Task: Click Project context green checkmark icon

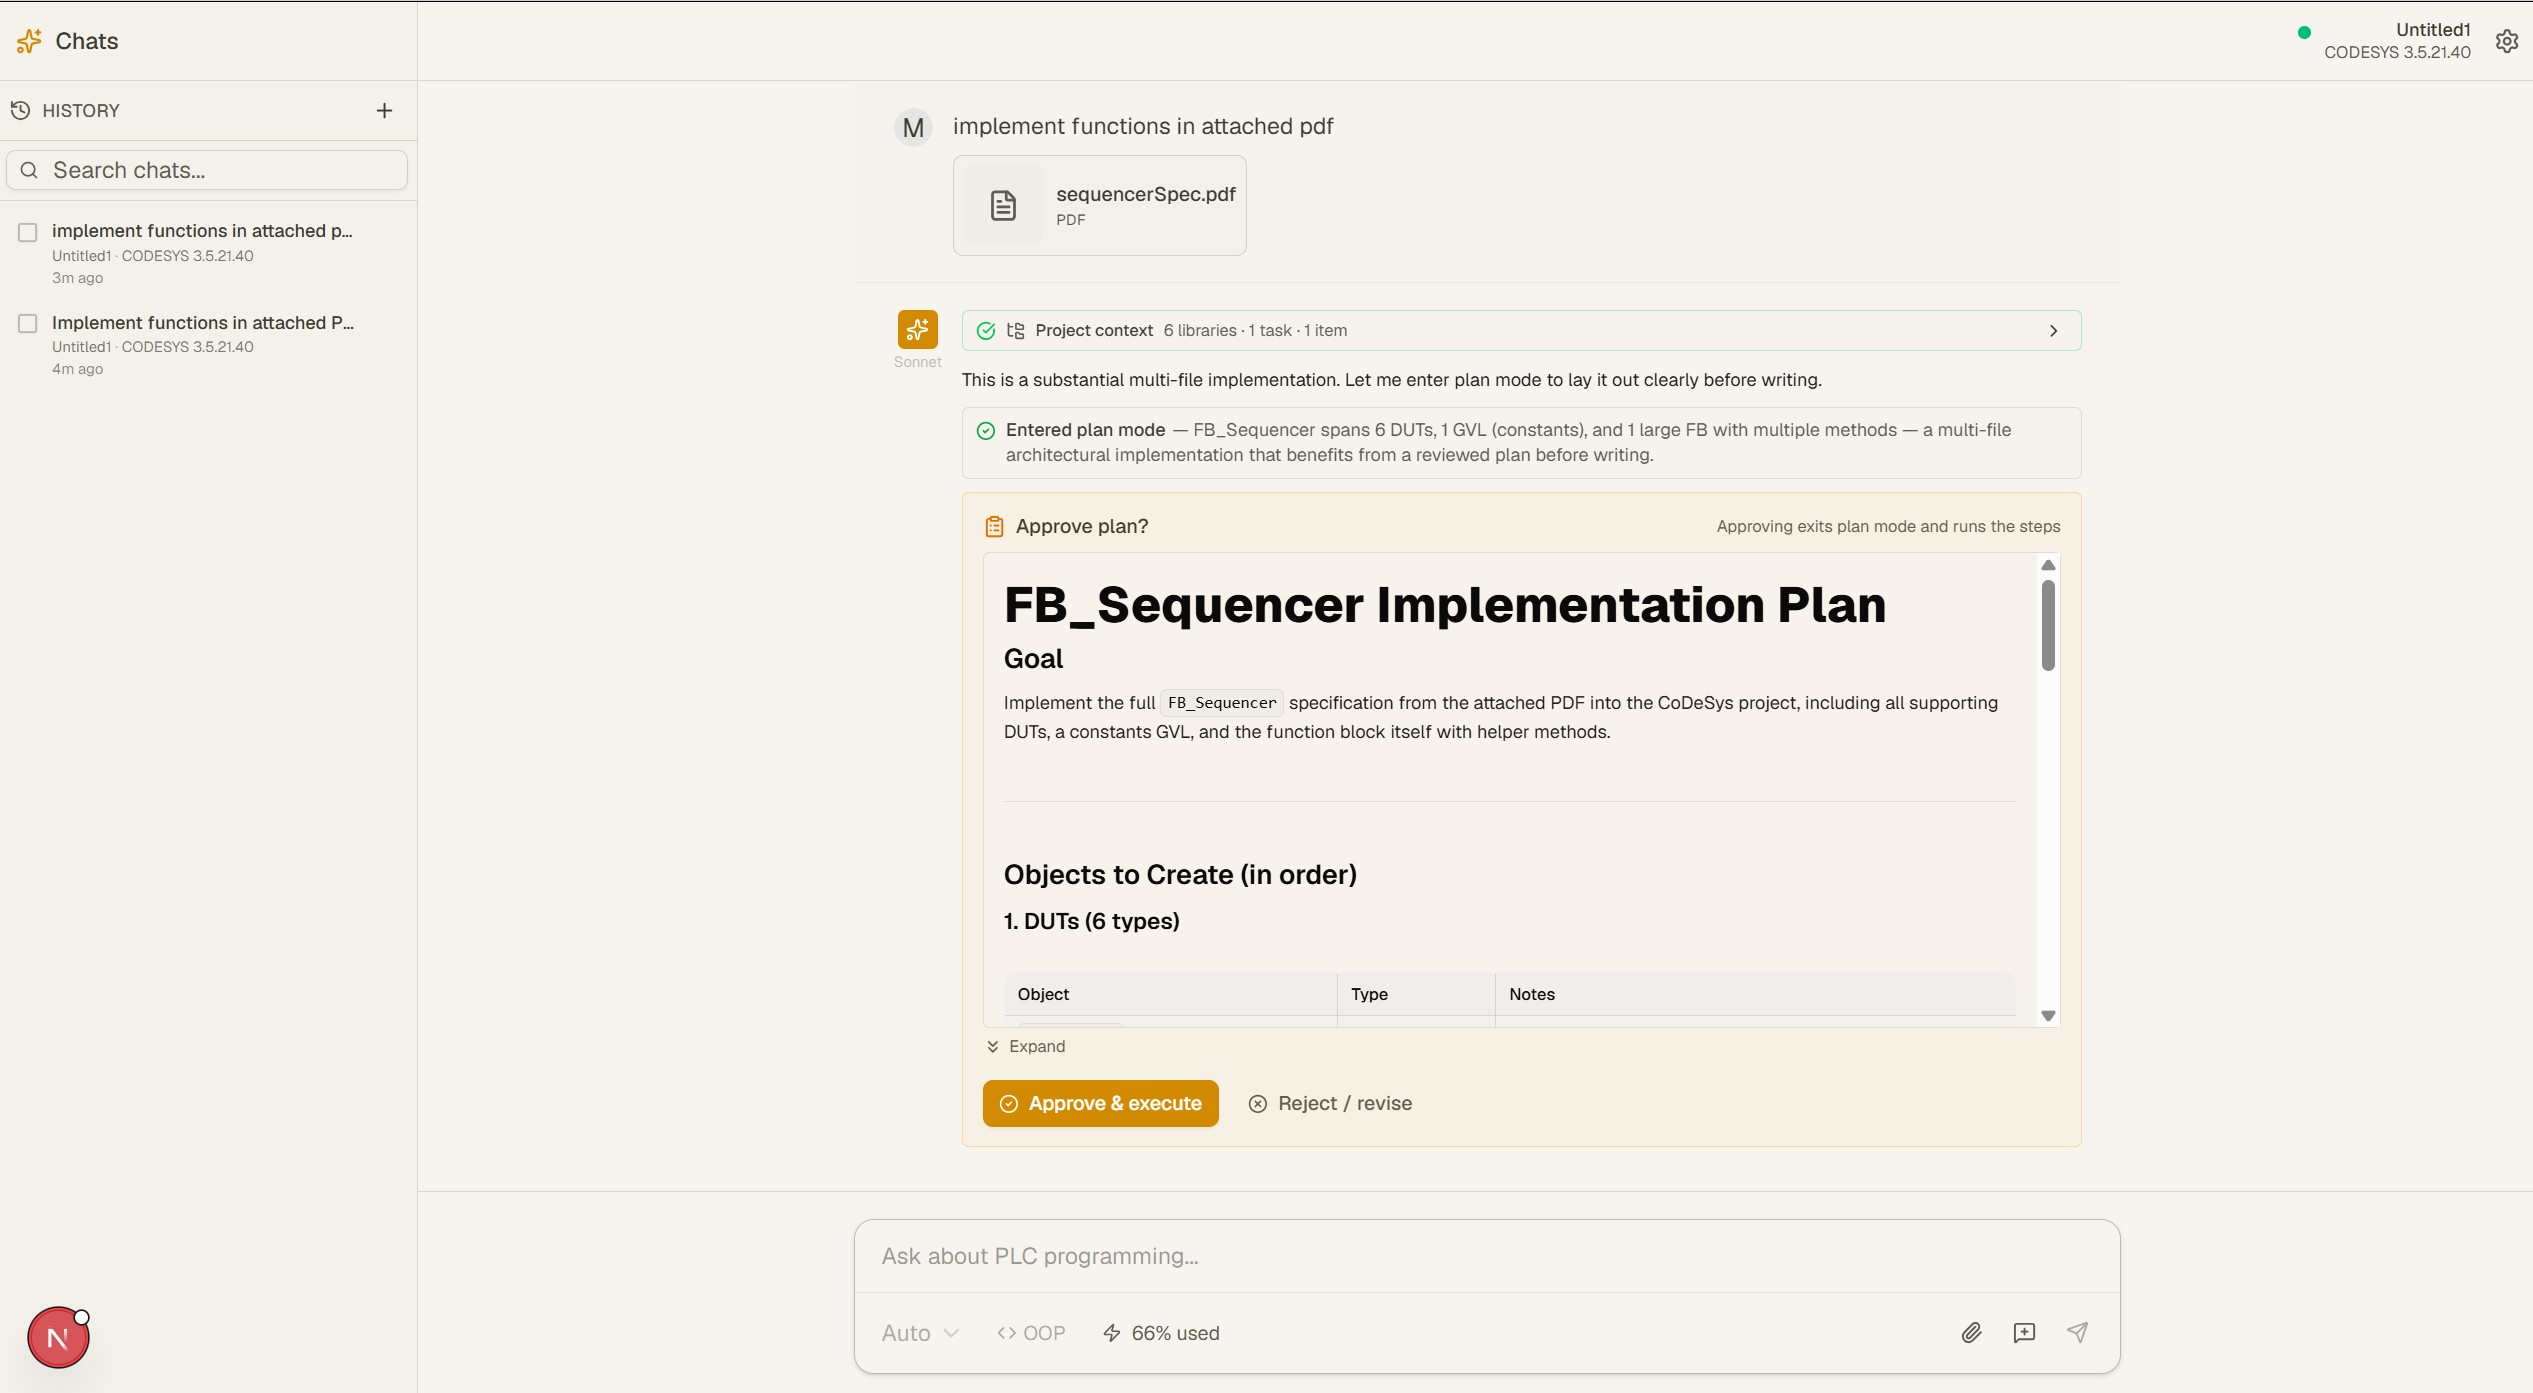Action: point(986,331)
